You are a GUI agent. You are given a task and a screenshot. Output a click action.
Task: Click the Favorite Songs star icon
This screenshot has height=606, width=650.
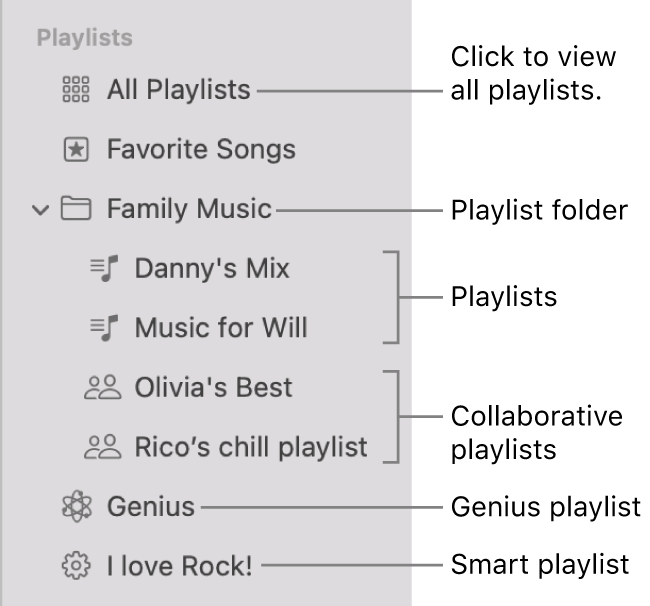(76, 150)
